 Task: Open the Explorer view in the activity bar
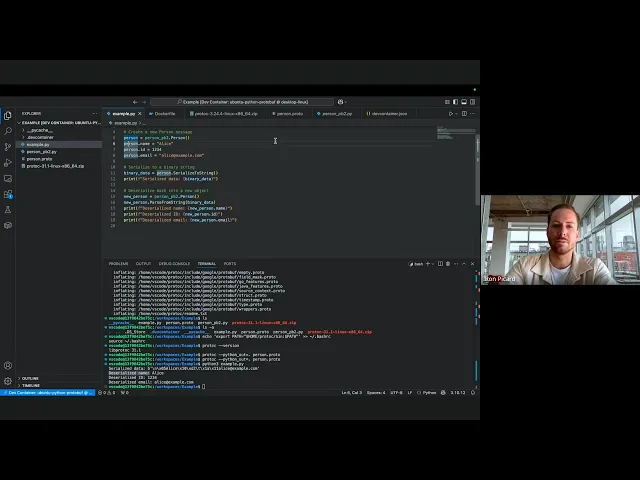(x=8, y=116)
